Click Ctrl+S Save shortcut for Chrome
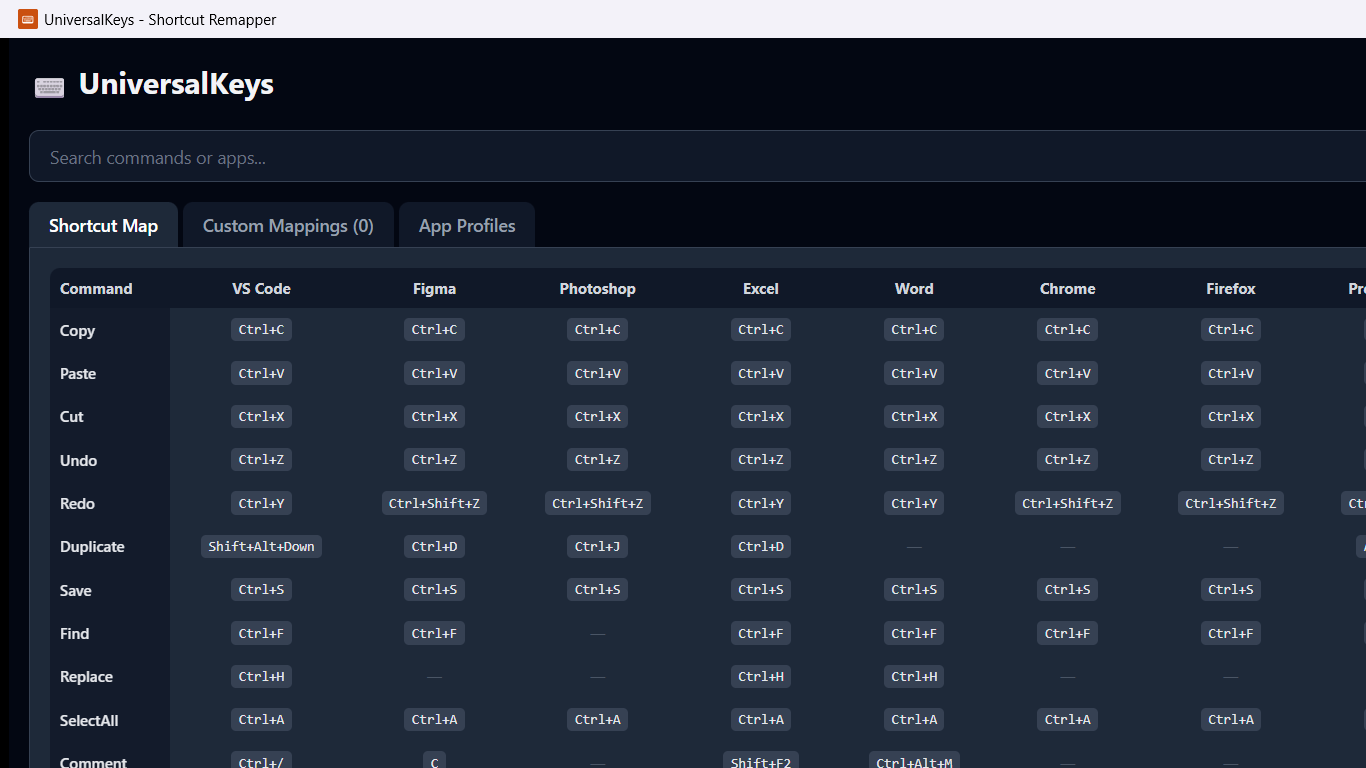Viewport: 1366px width, 768px height. point(1067,590)
